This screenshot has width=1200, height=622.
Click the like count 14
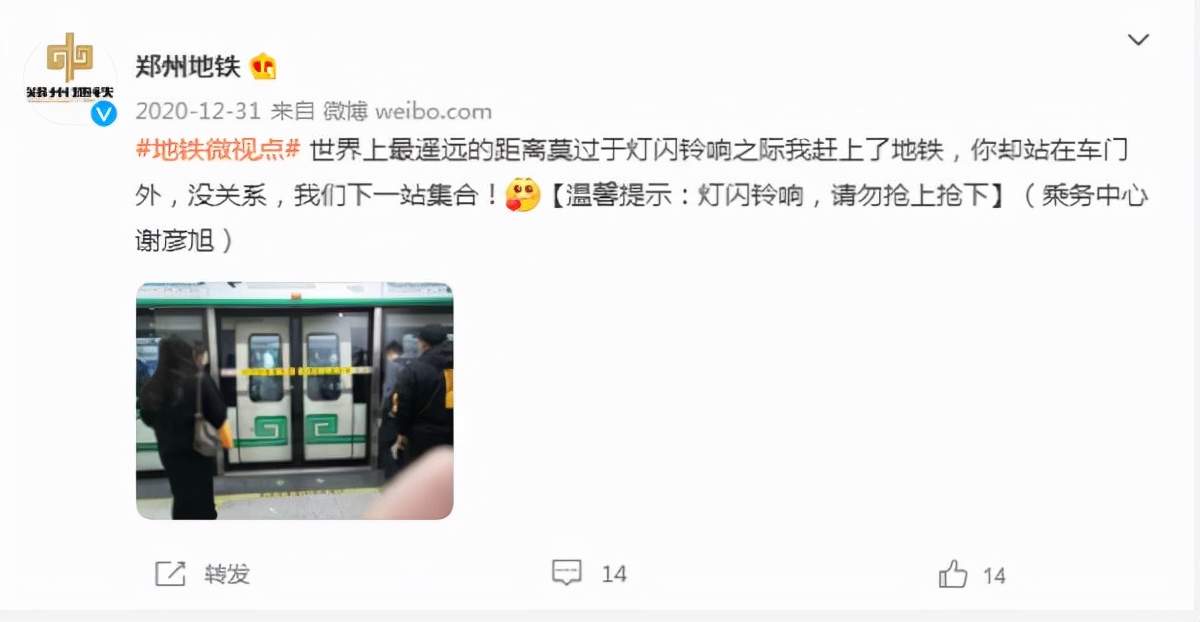coord(994,575)
